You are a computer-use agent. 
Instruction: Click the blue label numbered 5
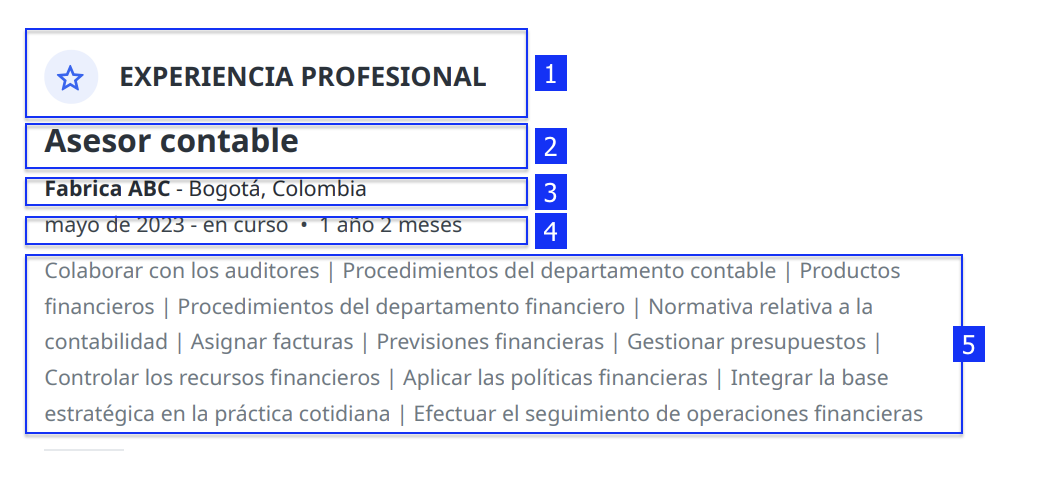[x=969, y=344]
